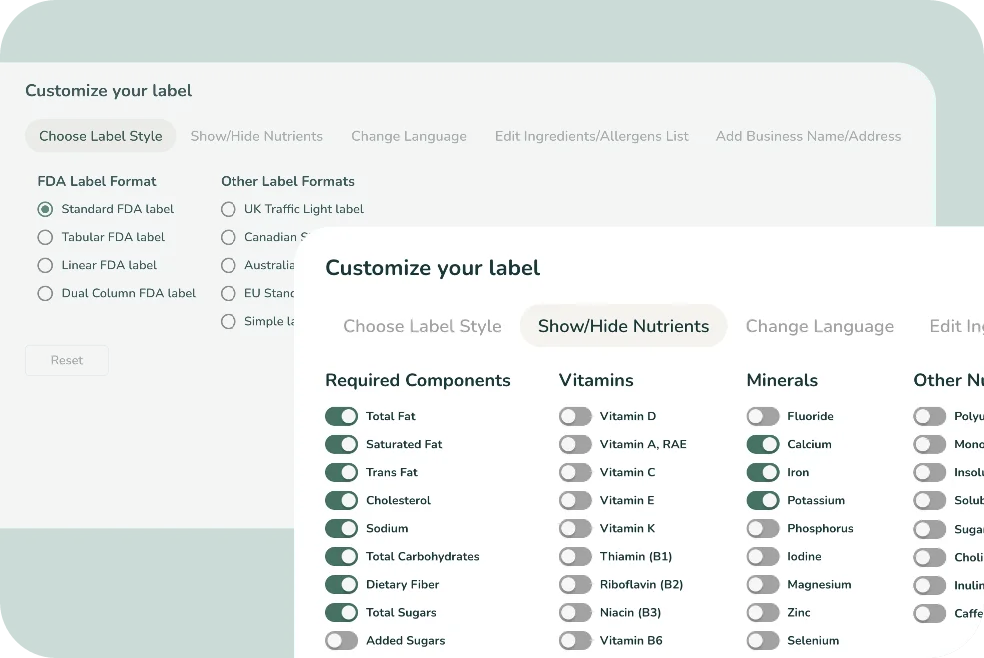Enable Vitamin C on the label
The height and width of the screenshot is (658, 984).
575,472
